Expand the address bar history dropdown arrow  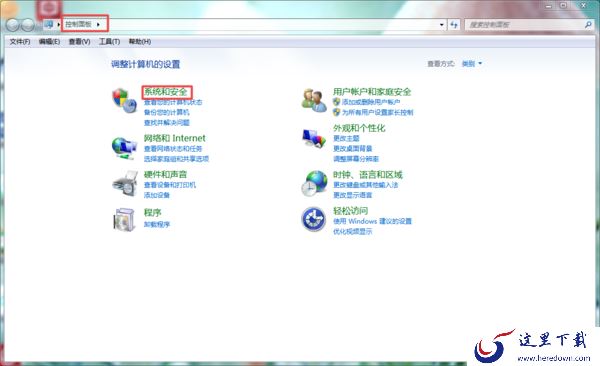click(x=442, y=25)
